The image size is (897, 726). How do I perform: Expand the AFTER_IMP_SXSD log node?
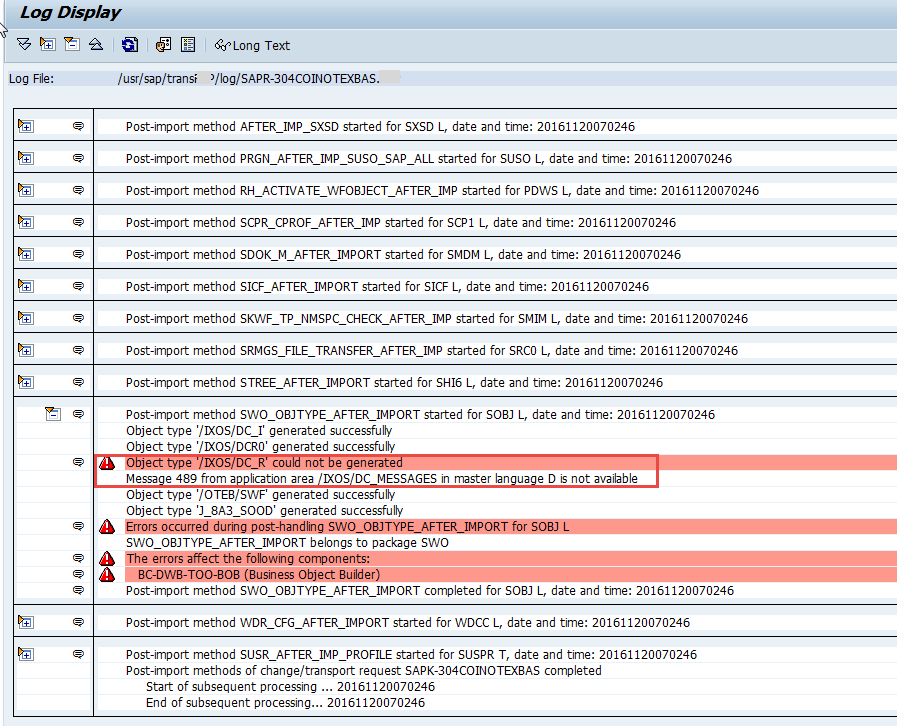point(26,126)
